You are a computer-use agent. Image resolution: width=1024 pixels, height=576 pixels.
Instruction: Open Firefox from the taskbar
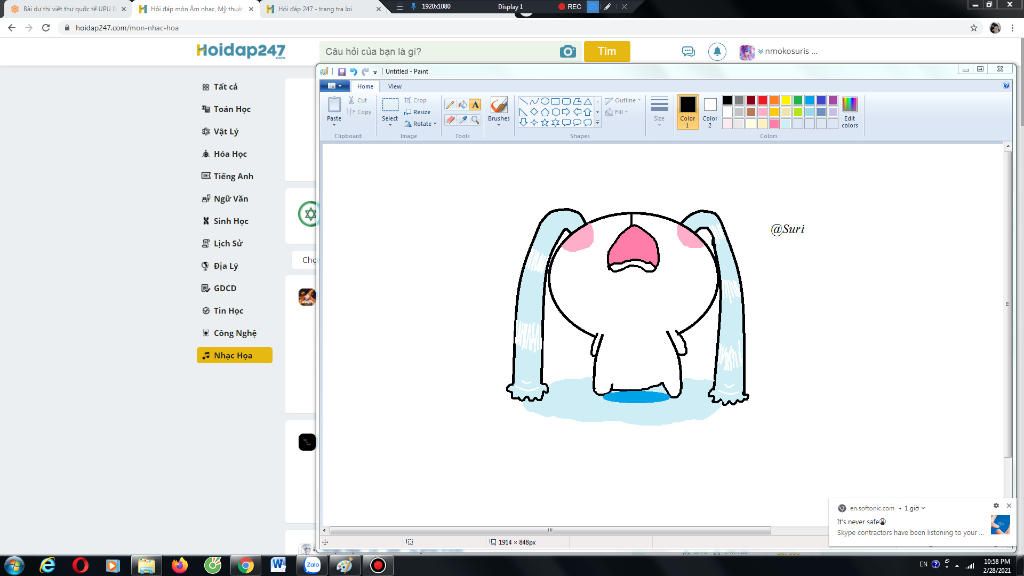click(180, 565)
